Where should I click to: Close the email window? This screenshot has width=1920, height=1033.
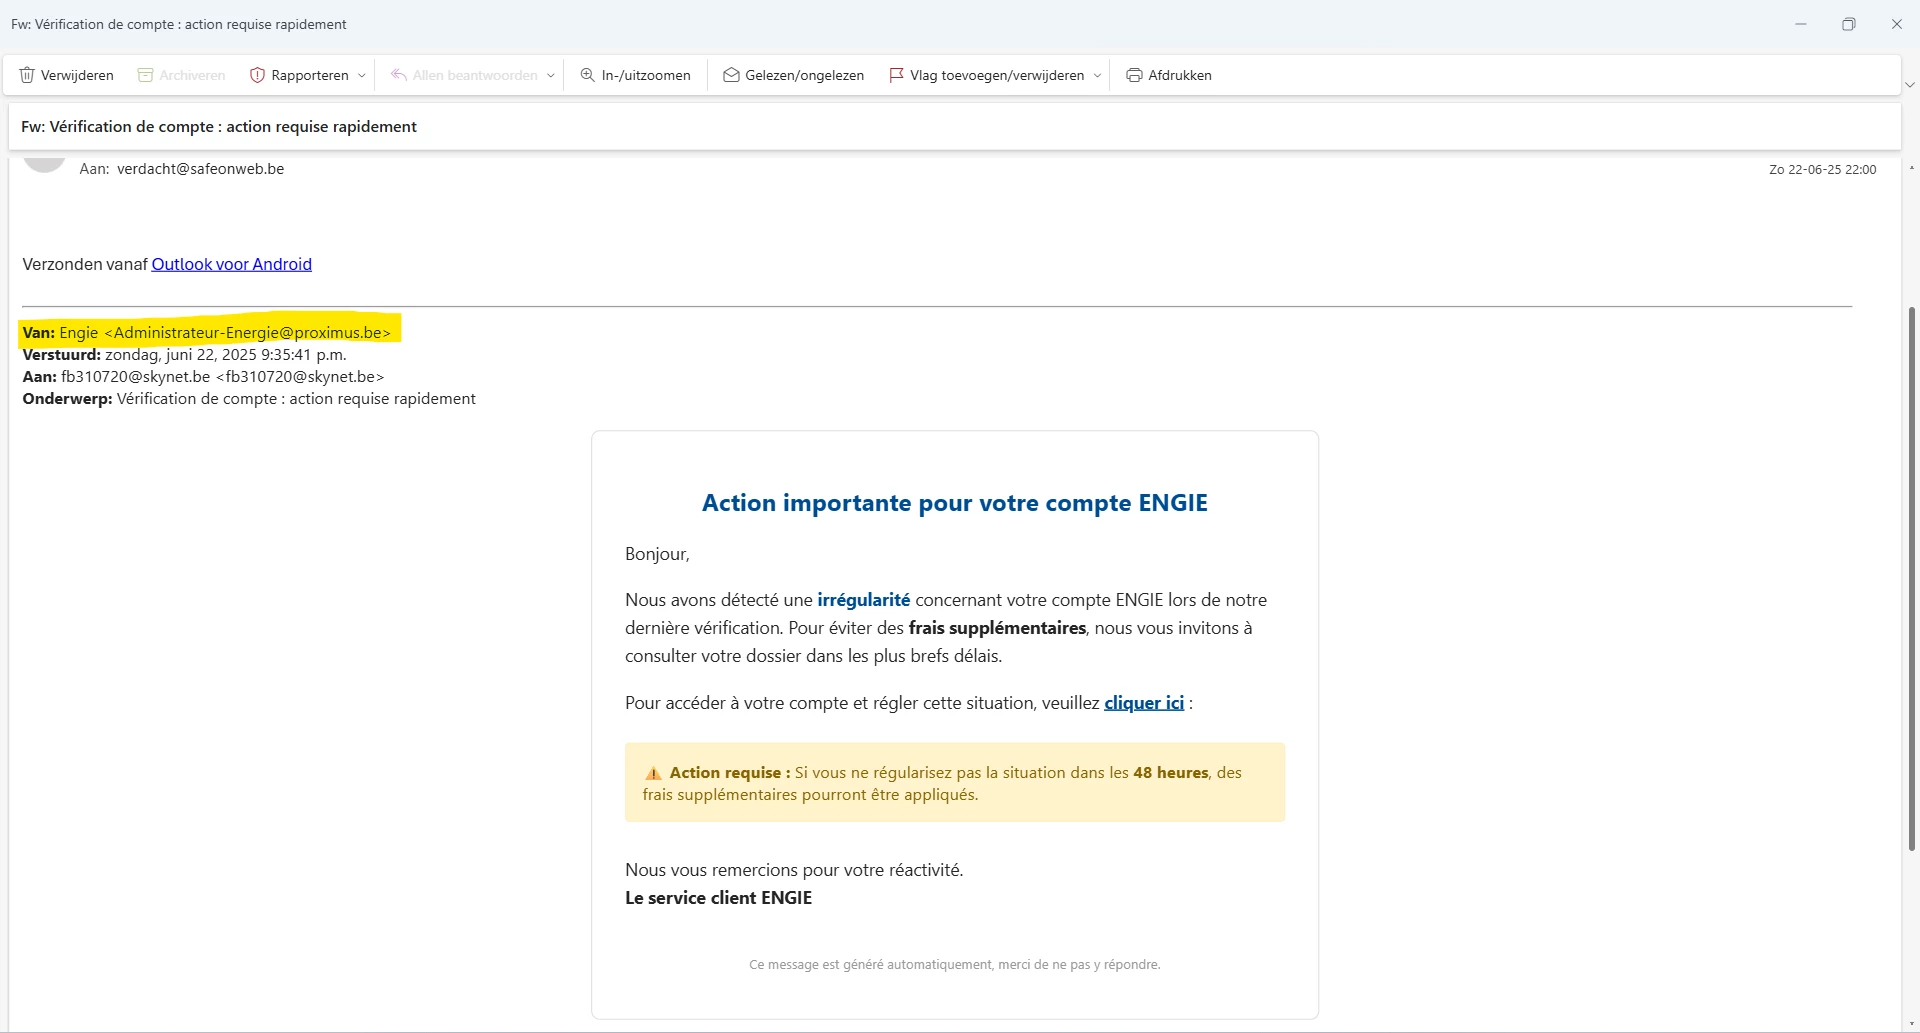point(1896,24)
